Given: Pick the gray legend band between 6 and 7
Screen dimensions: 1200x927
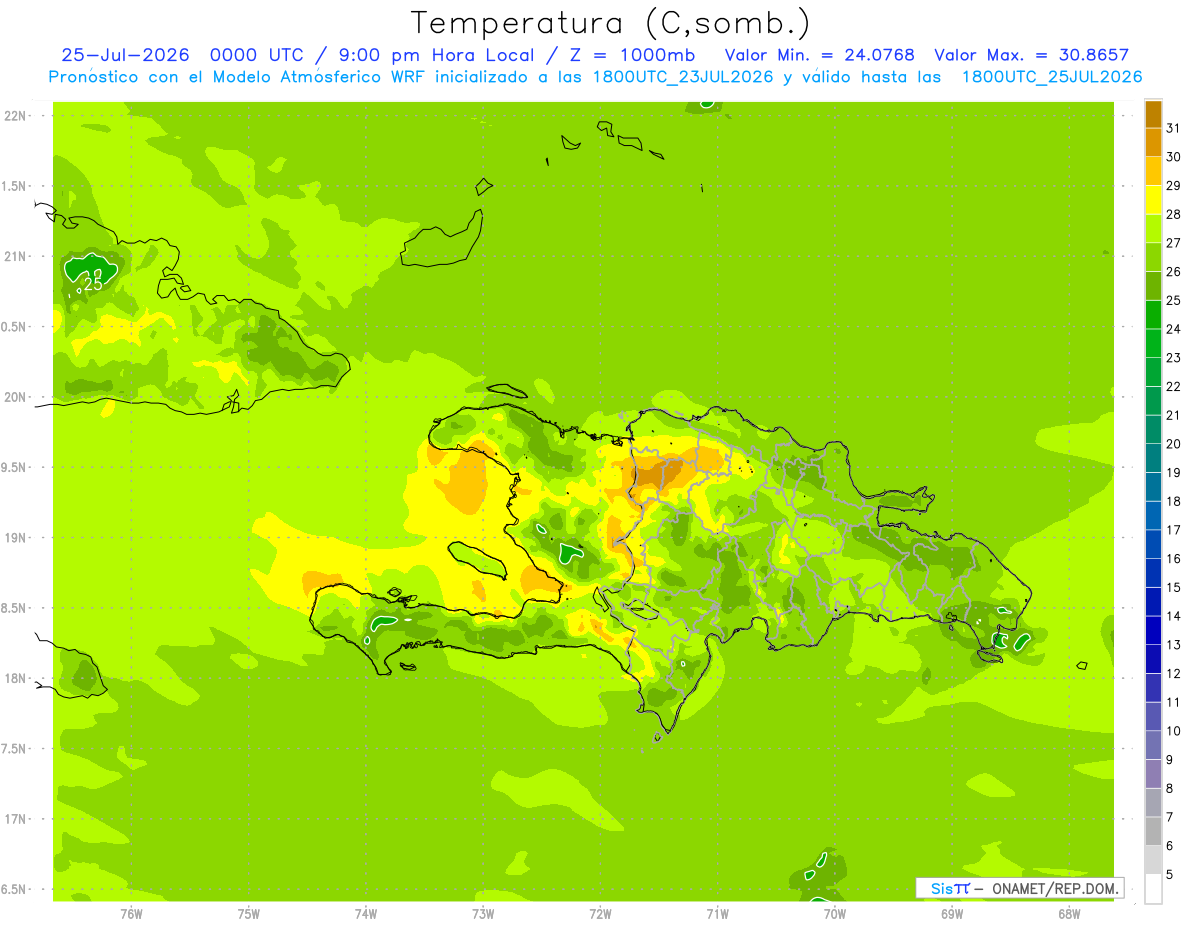Looking at the screenshot, I should pyautogui.click(x=1153, y=831).
